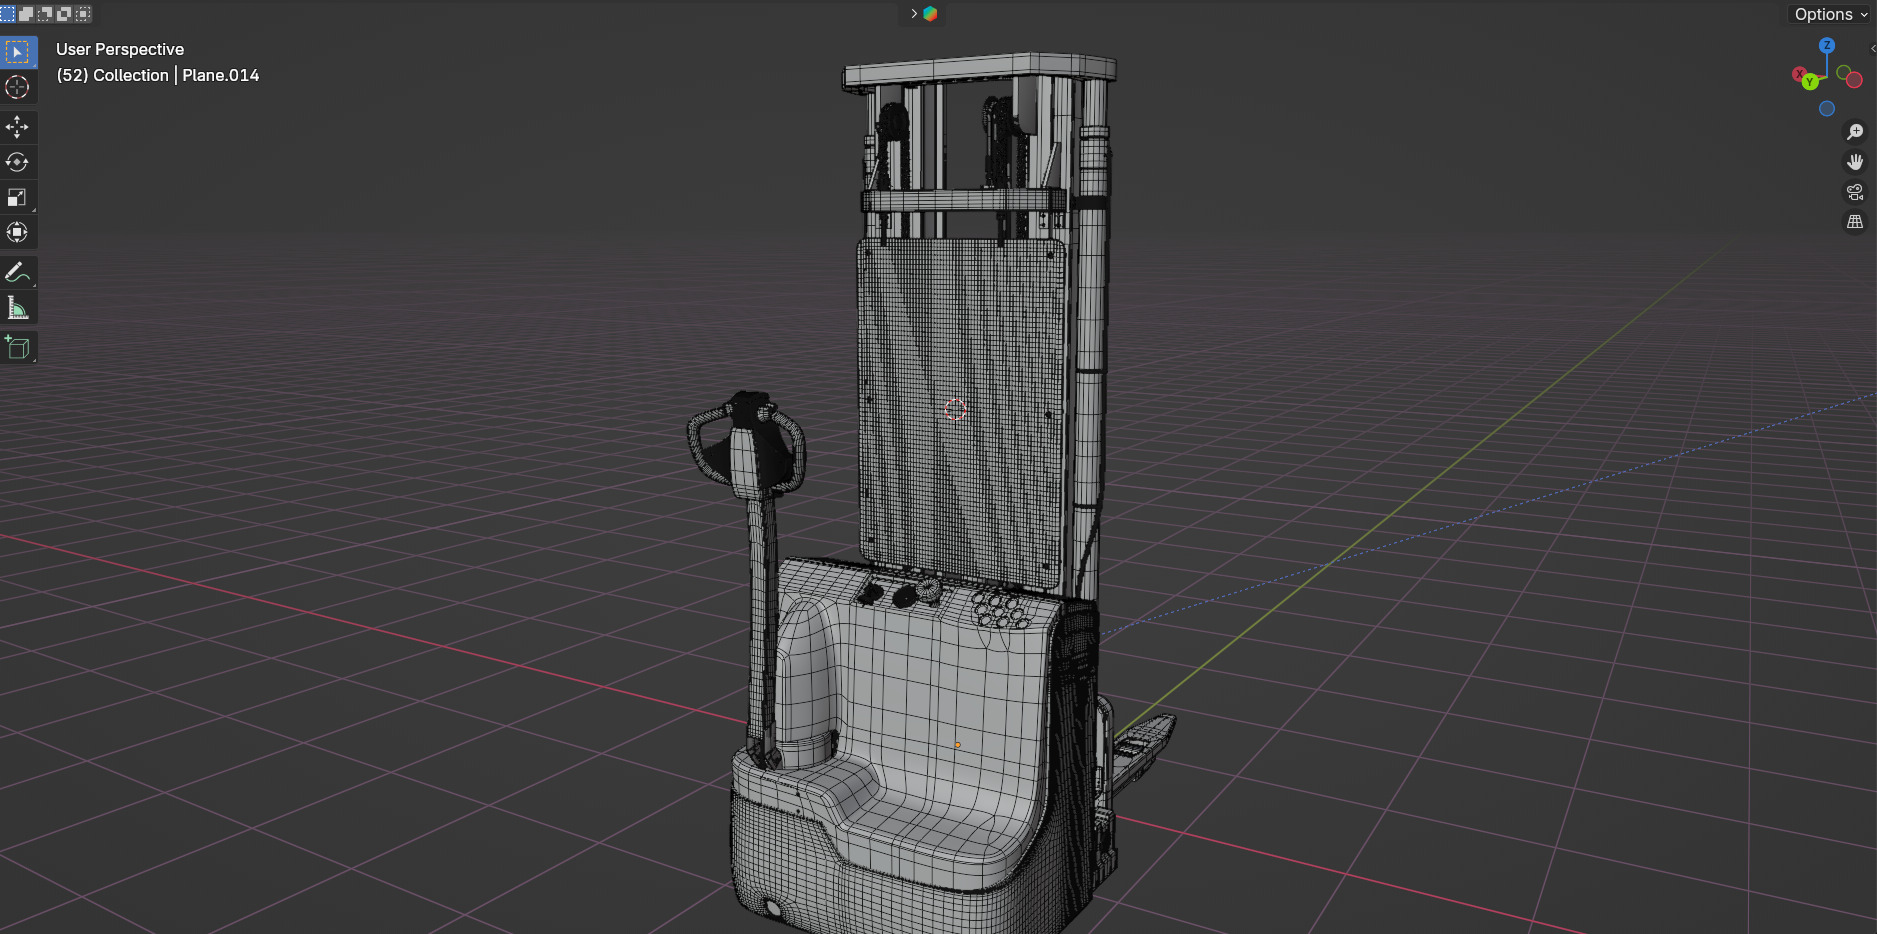Set selection mode to Extend
This screenshot has width=1877, height=934.
(27, 14)
